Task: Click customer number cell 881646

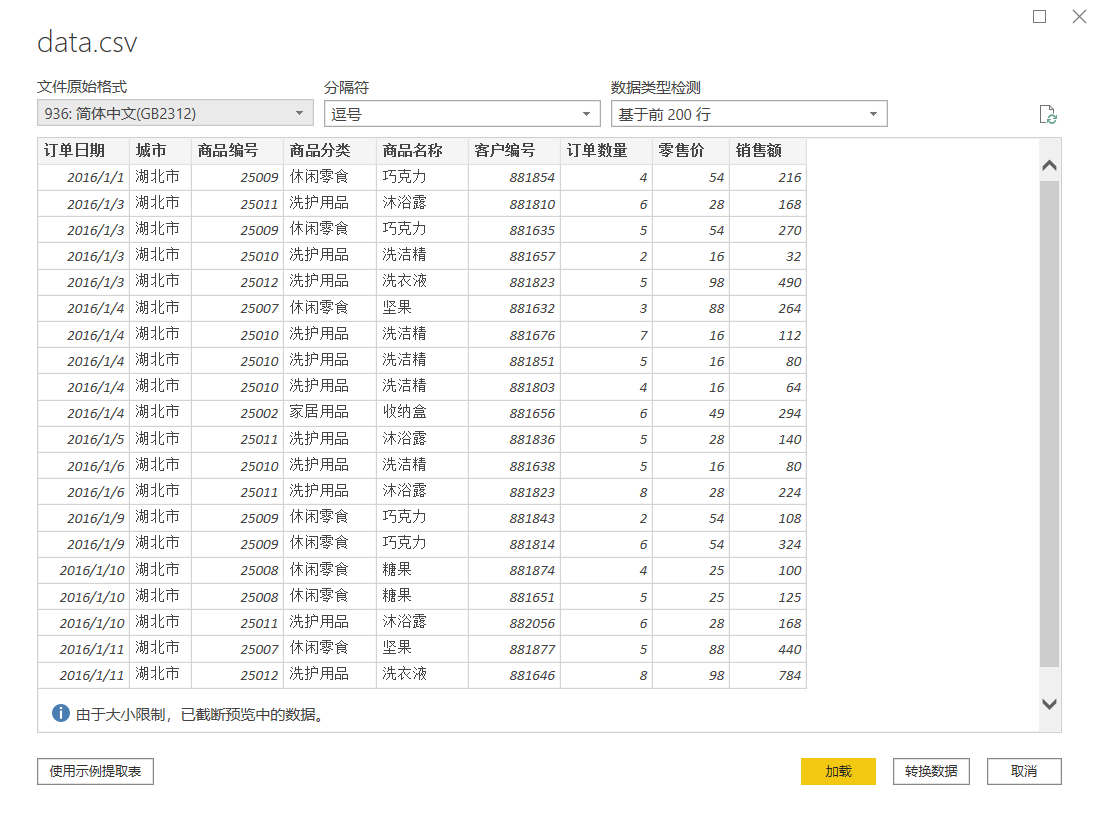Action: [514, 675]
